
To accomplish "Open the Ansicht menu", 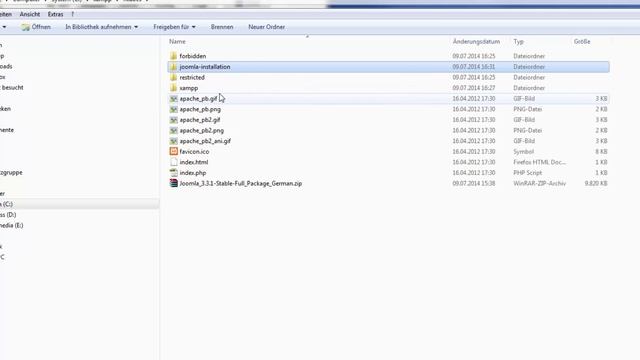I will (x=30, y=14).
